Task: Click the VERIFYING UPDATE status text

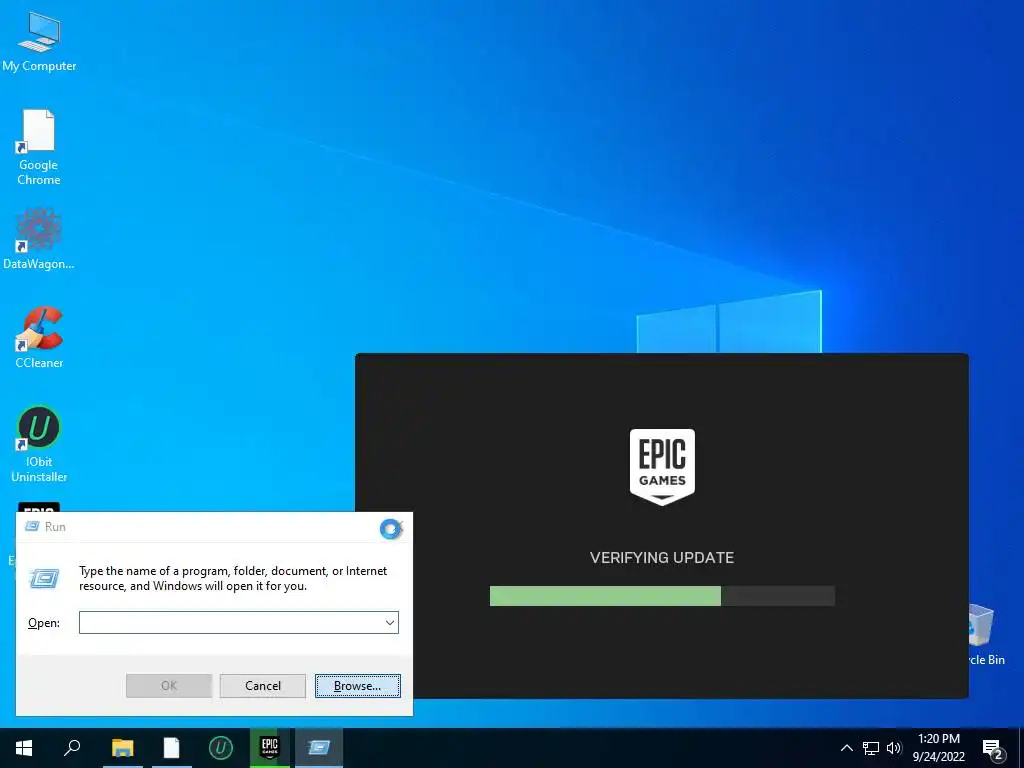Action: click(x=662, y=558)
